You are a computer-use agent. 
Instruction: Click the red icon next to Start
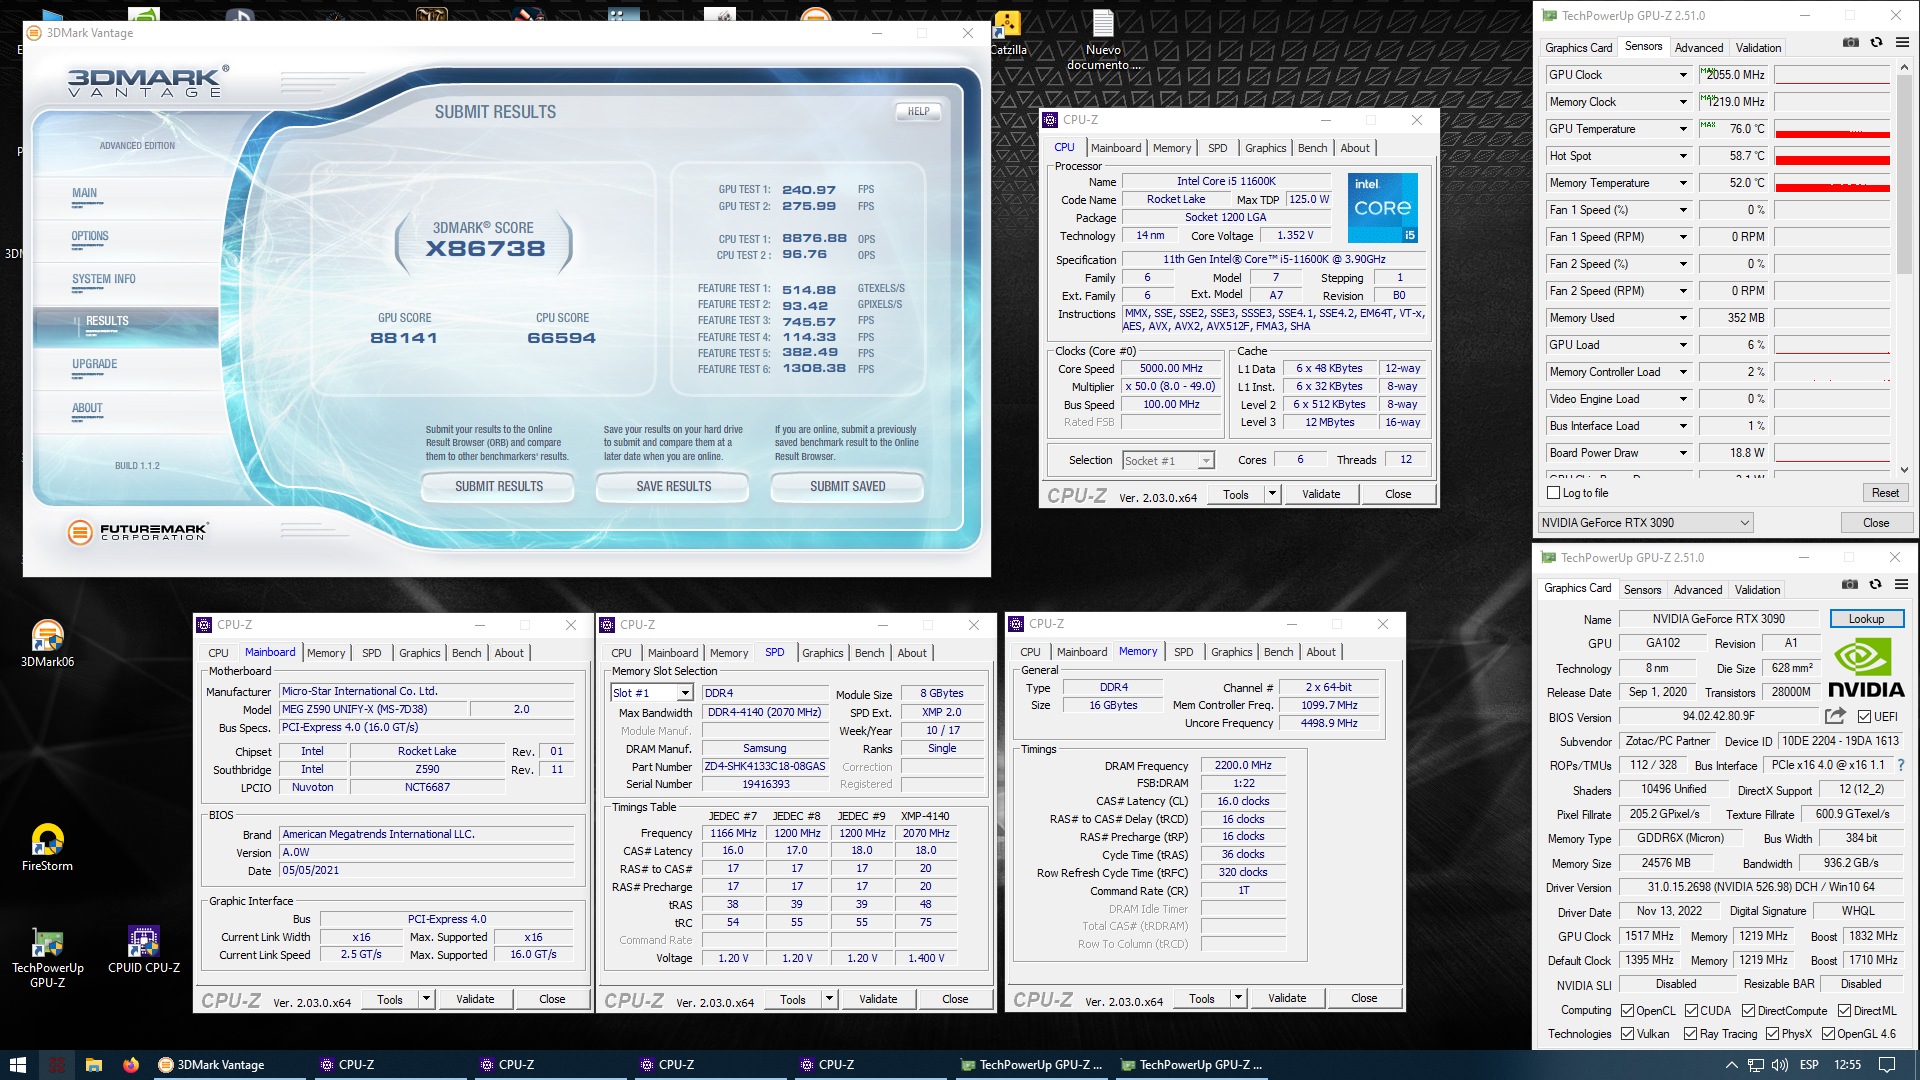[x=57, y=1065]
